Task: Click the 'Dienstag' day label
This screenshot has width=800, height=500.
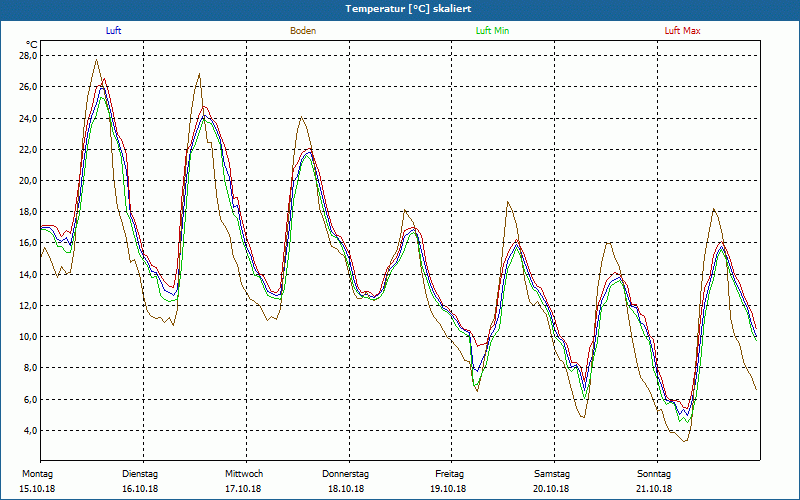Action: click(x=140, y=474)
